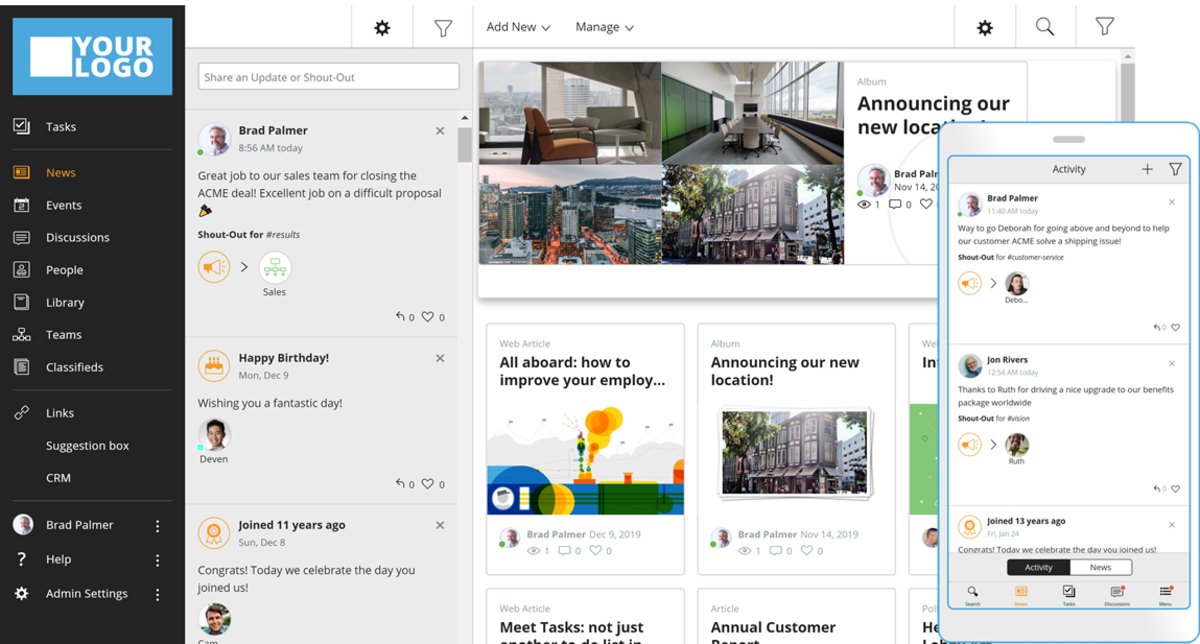Image resolution: width=1200 pixels, height=644 pixels.
Task: Expand the Manage dropdown
Action: click(x=604, y=26)
